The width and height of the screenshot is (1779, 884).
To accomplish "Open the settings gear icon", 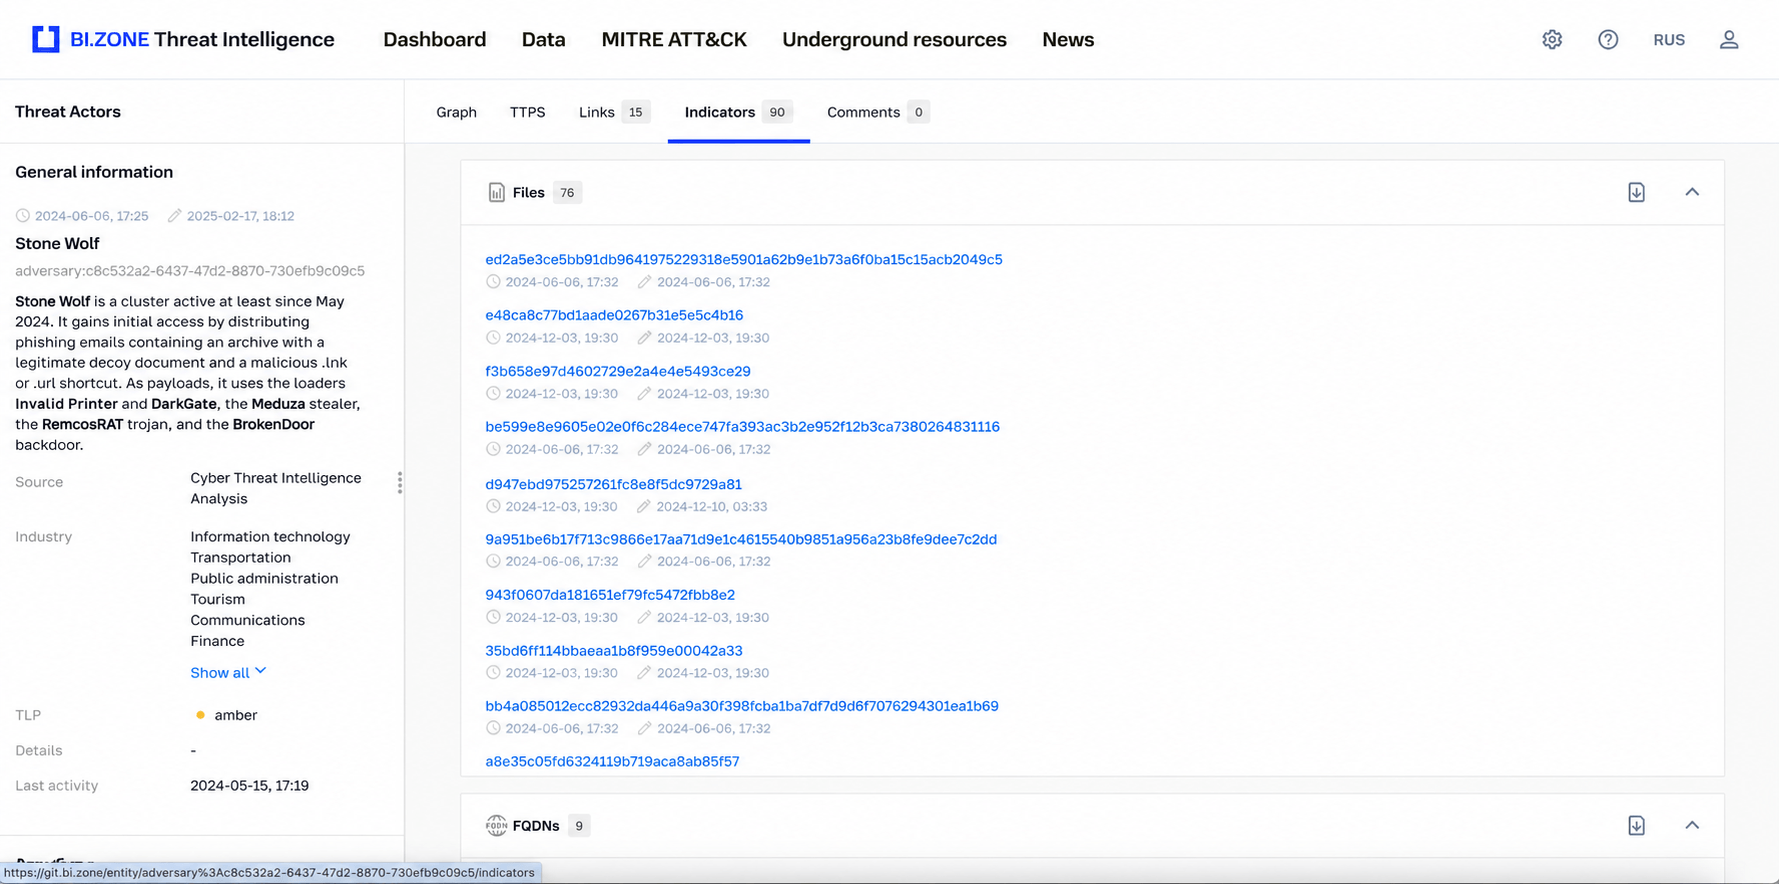I will click(1552, 40).
